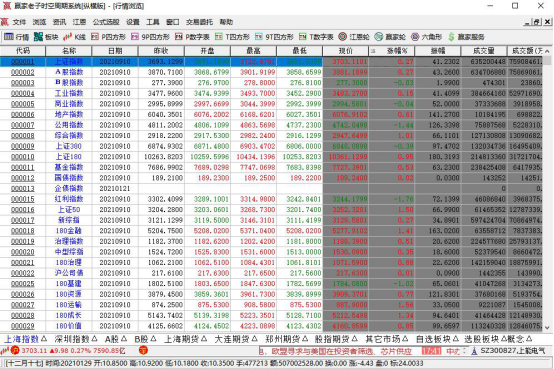Screen dimensions: 554x369
Task: Open 赢家服务 dollar-sign service
Action: click(466, 37)
